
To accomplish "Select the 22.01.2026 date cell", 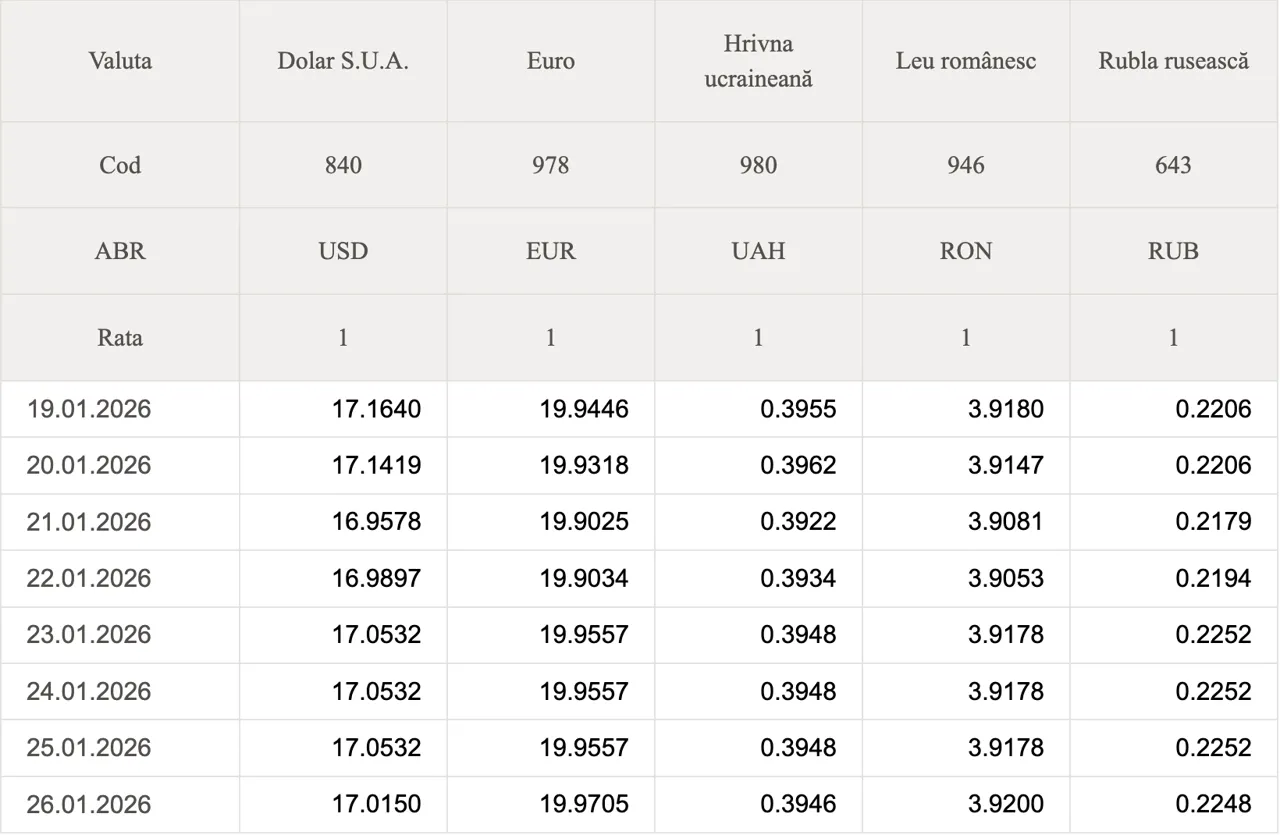I will click(x=89, y=578).
